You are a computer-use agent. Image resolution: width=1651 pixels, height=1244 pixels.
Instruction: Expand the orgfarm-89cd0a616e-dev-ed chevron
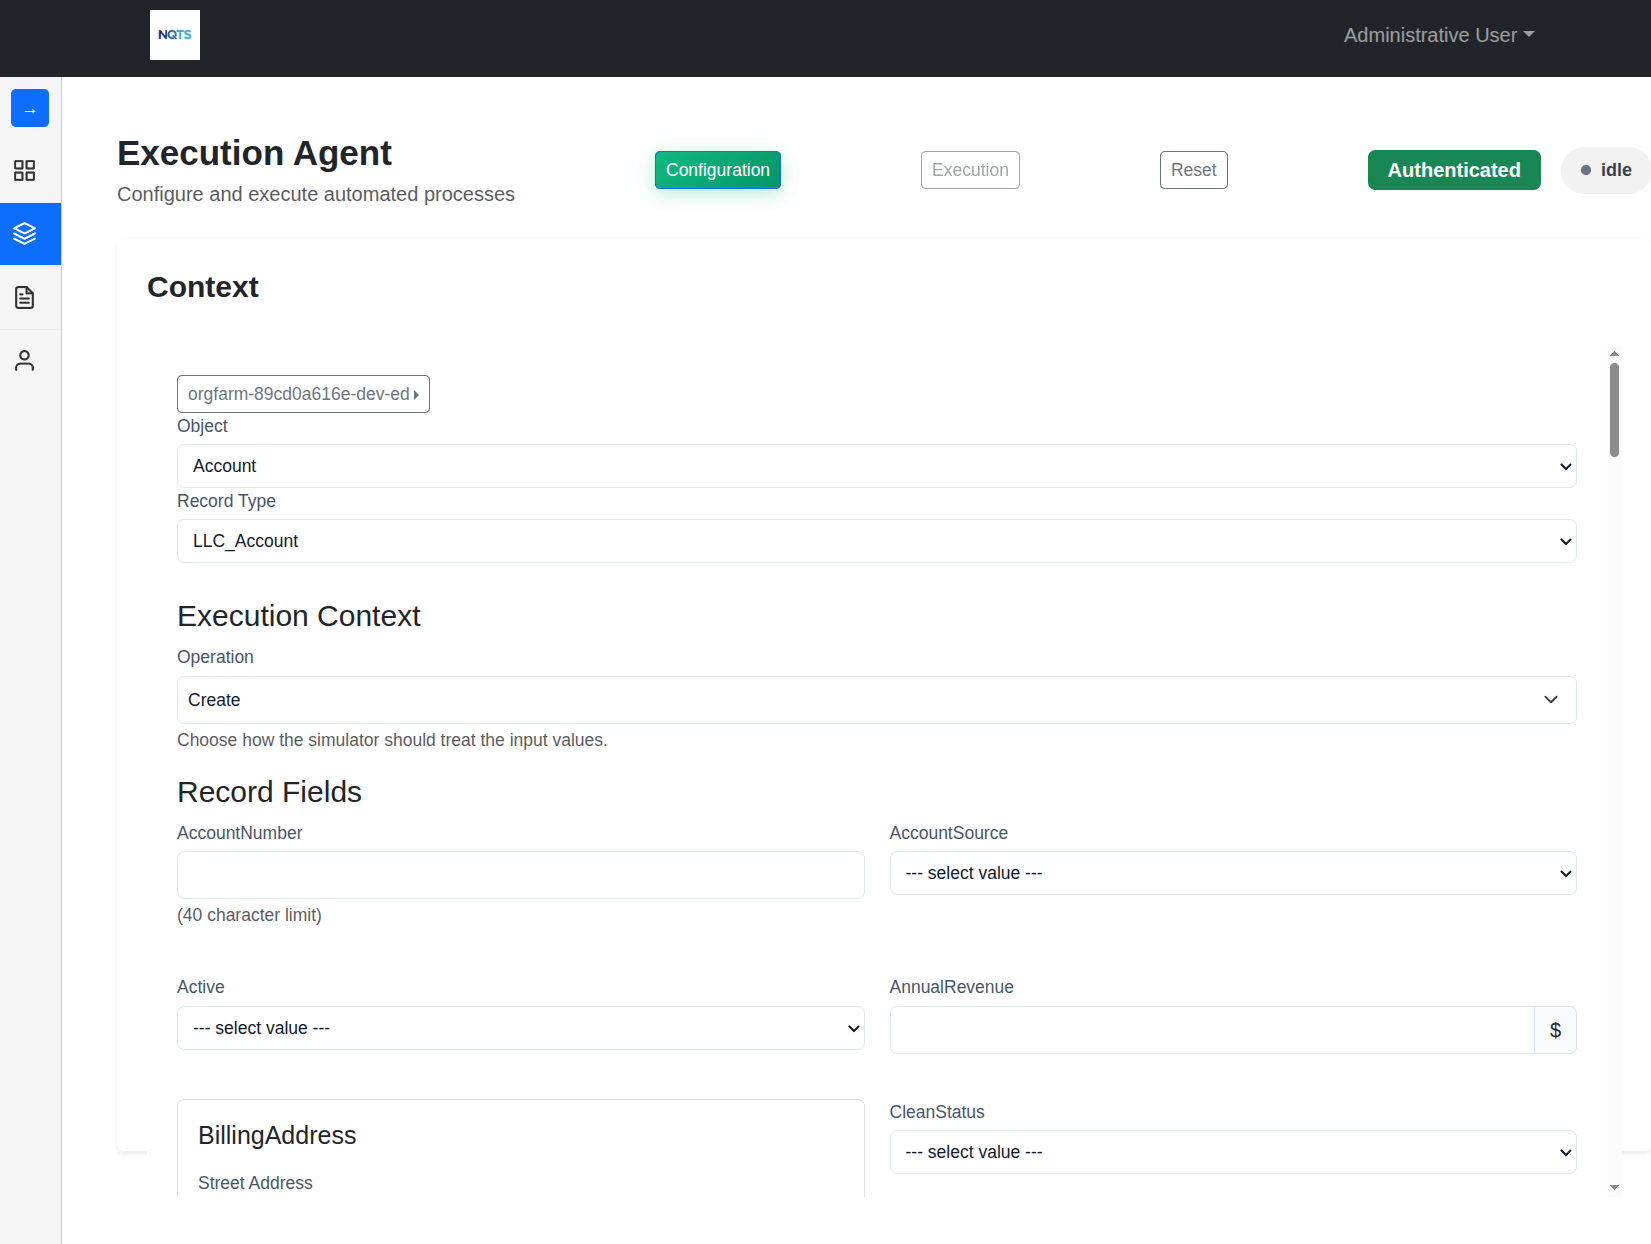tap(416, 394)
